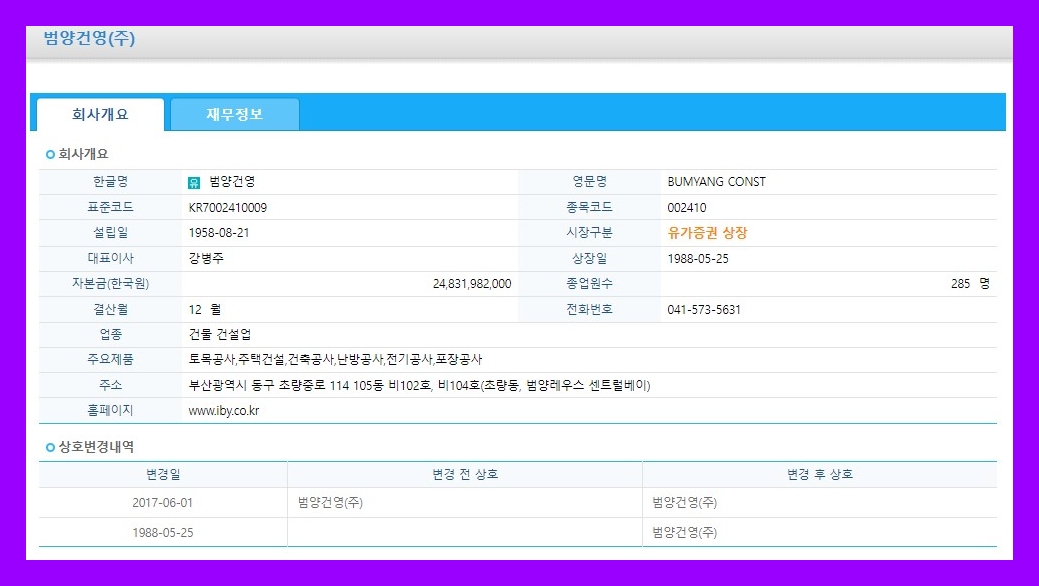Click the change date 2017-06-01
Screen dimensions: 1039x586
[162, 502]
